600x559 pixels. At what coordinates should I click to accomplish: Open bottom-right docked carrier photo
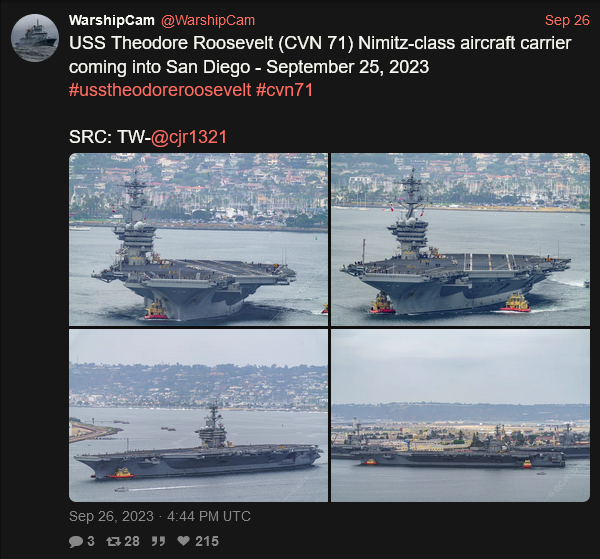coord(460,416)
